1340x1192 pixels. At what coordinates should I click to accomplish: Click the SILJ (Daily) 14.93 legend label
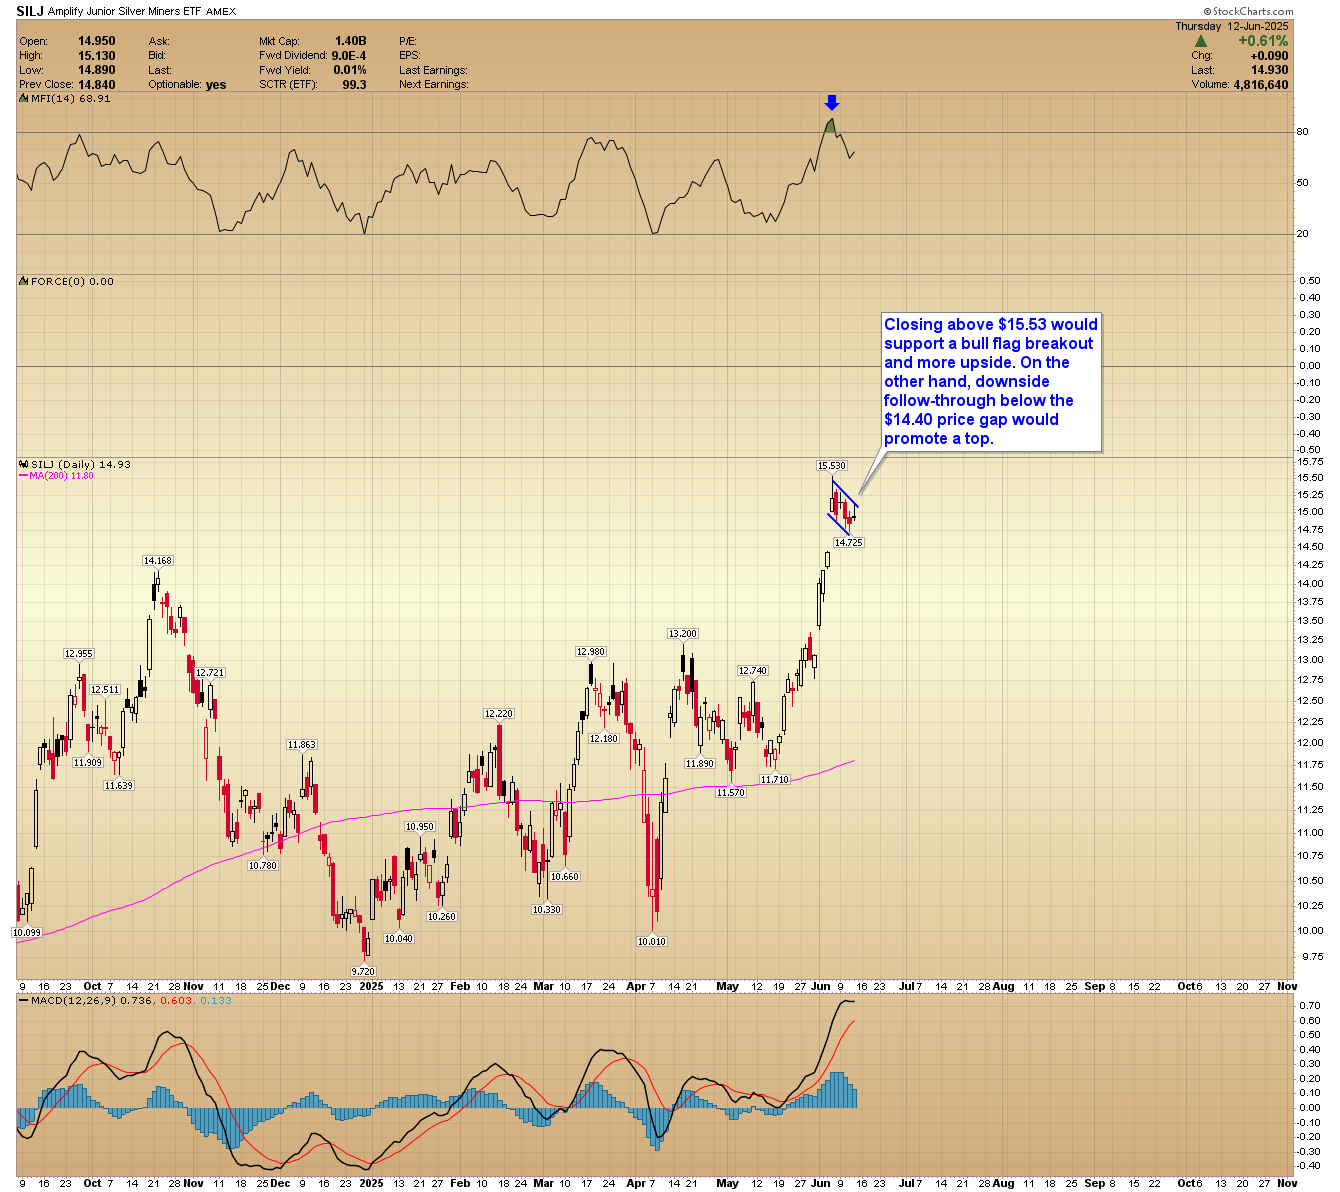point(81,465)
